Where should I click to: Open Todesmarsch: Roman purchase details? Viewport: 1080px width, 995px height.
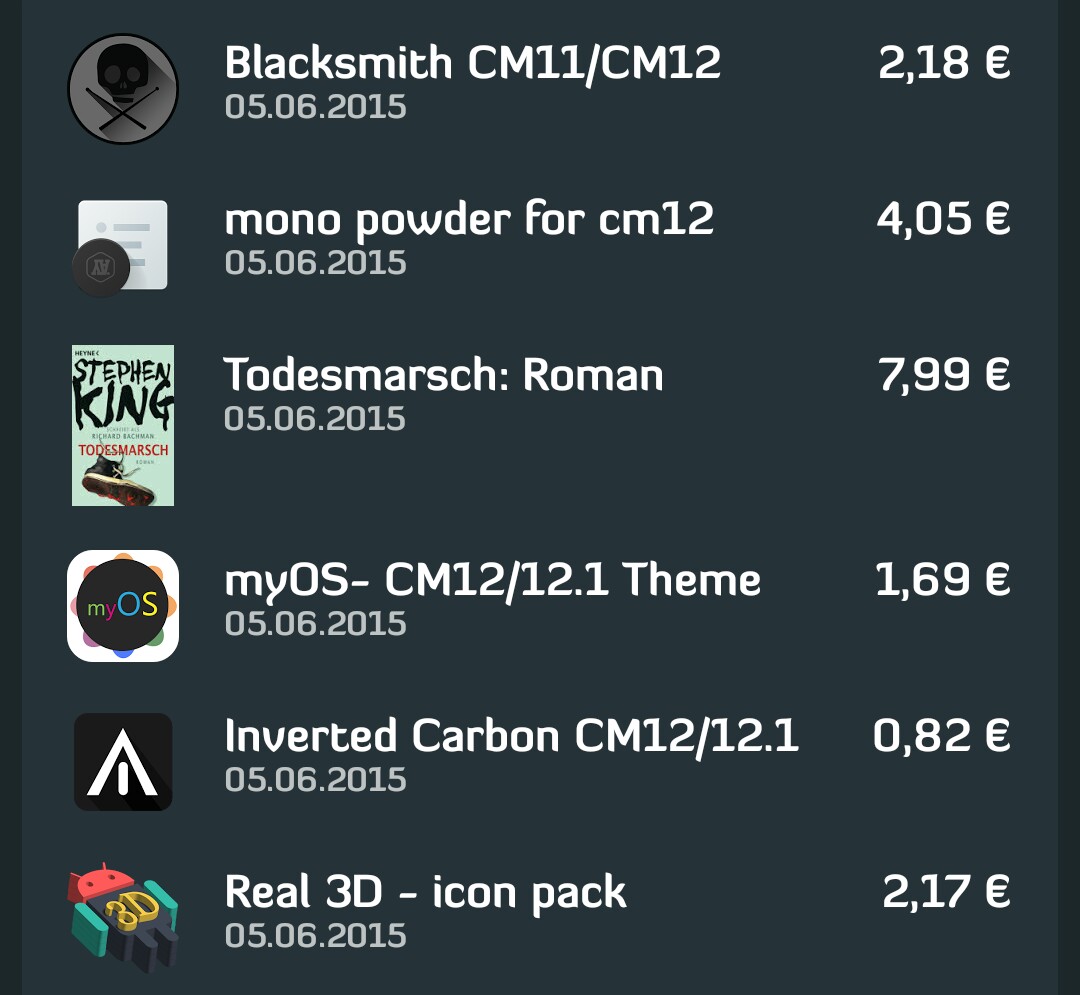pyautogui.click(x=443, y=376)
